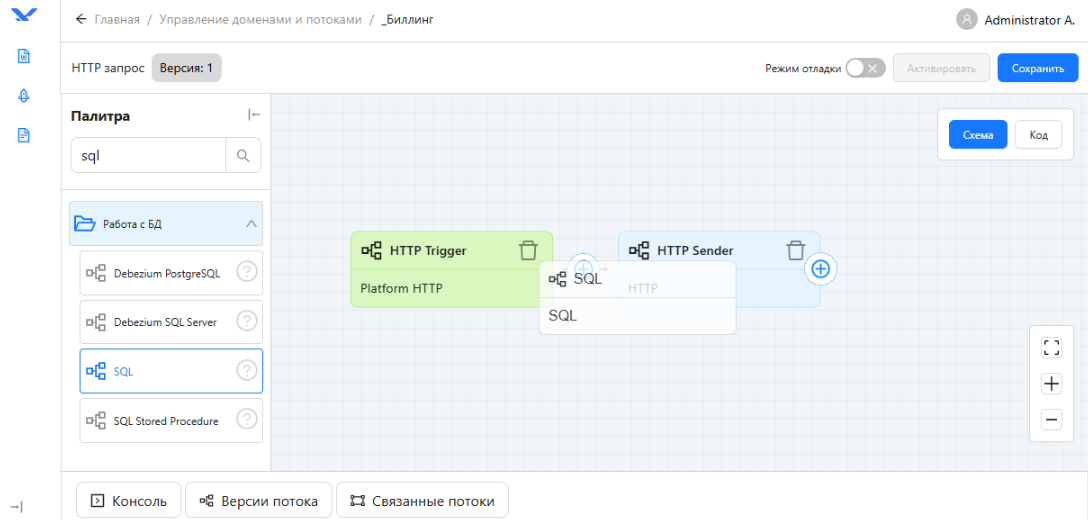Click the Сохранить button
Screen dimensions: 1088x520
pos(1037,68)
